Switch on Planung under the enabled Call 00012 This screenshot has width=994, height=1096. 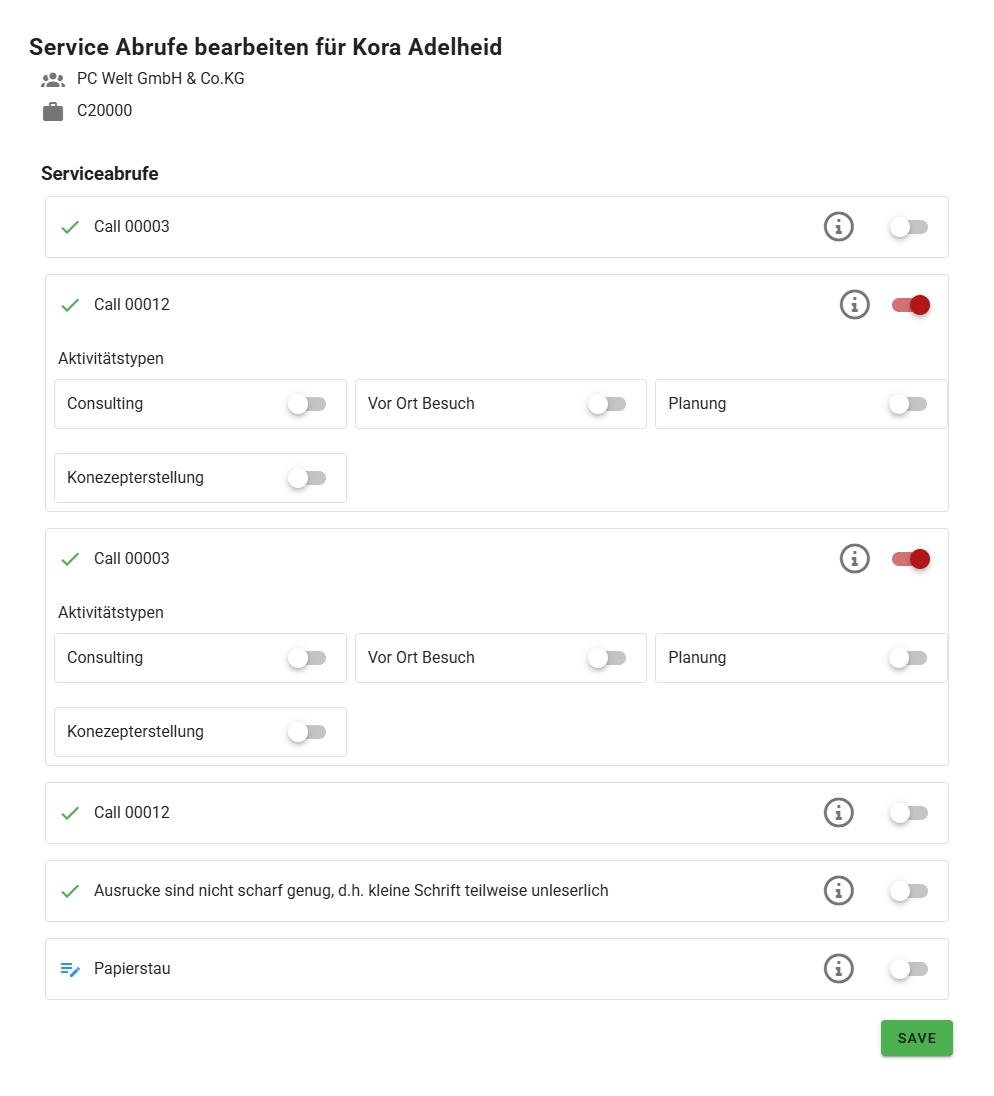pos(907,404)
